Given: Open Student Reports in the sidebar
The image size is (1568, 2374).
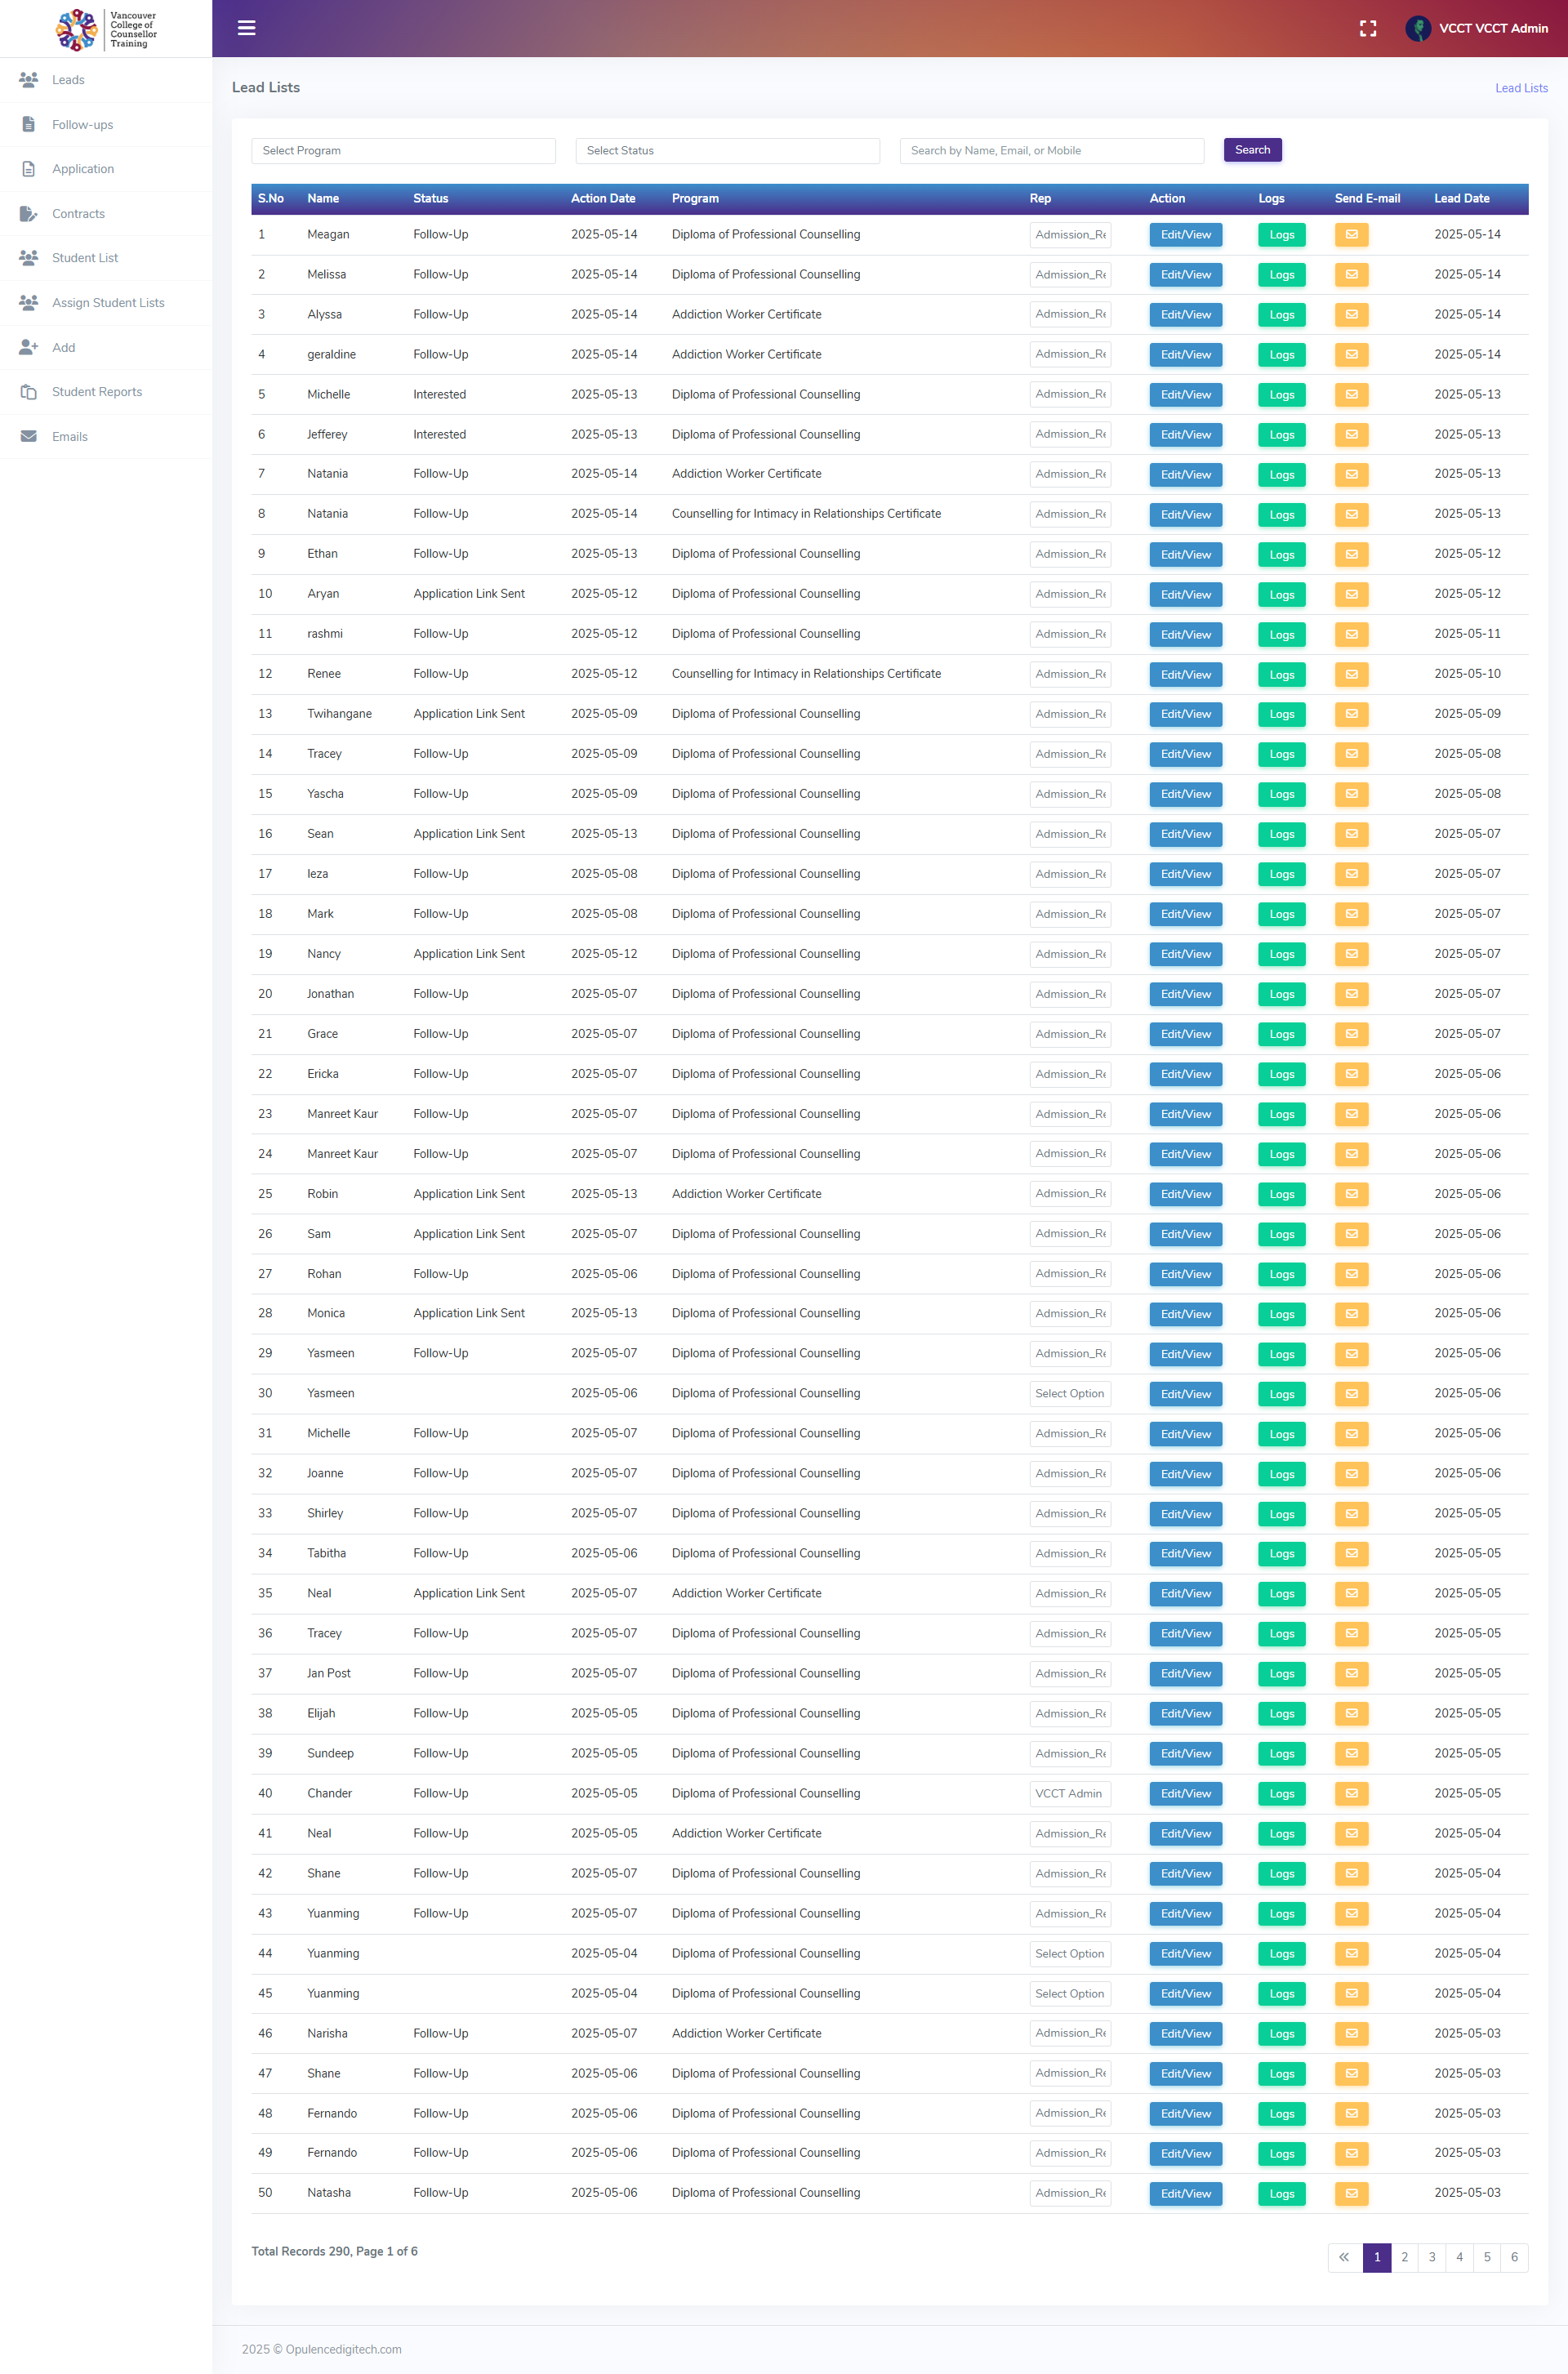Looking at the screenshot, I should pos(96,392).
